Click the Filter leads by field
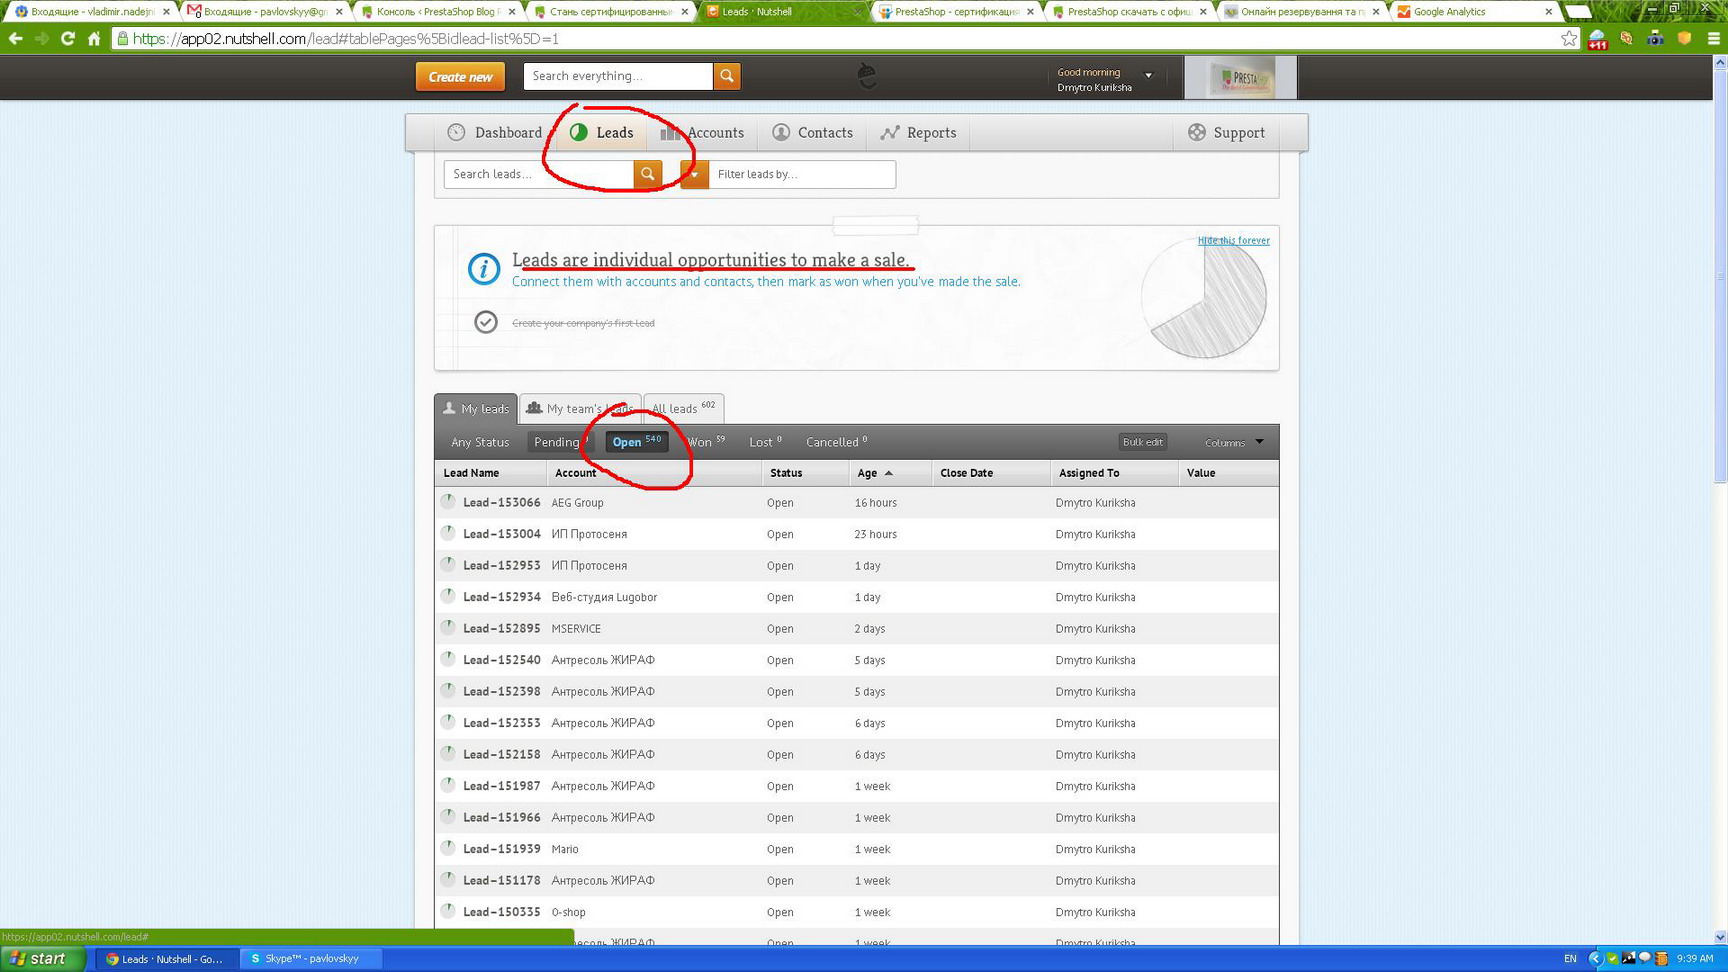 pos(802,174)
